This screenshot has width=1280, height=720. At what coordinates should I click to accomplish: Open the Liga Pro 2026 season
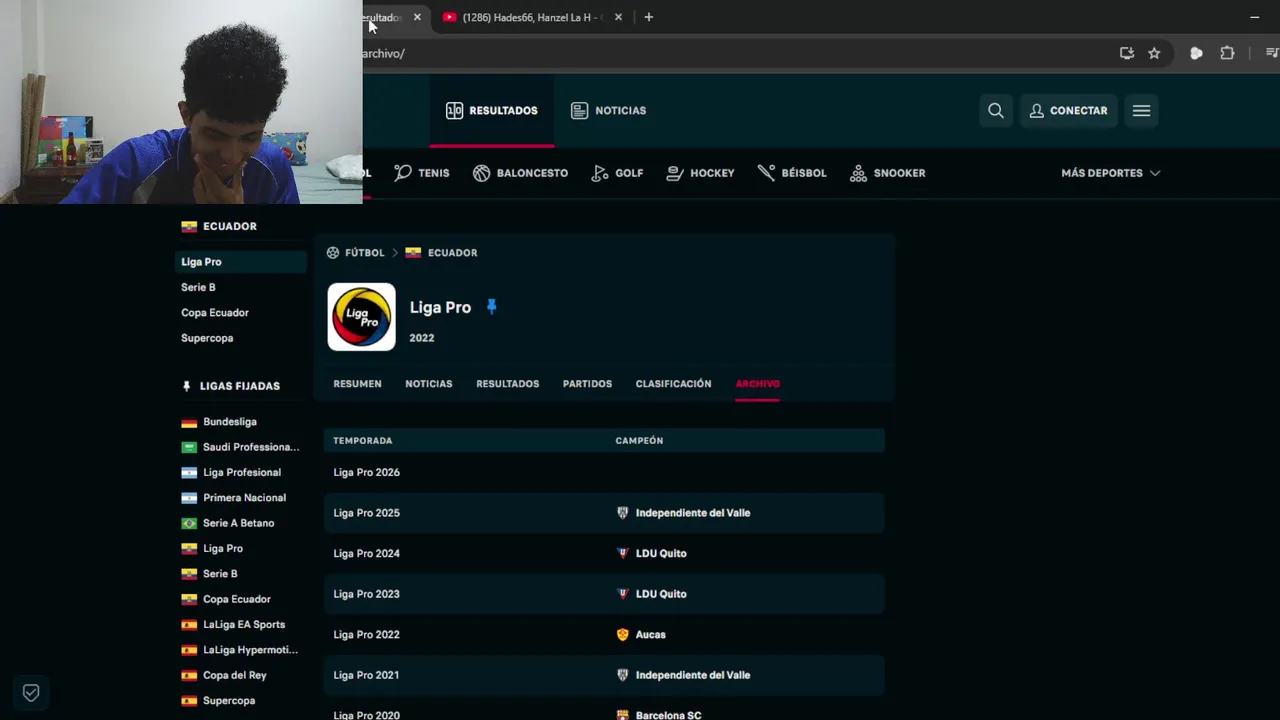click(366, 473)
